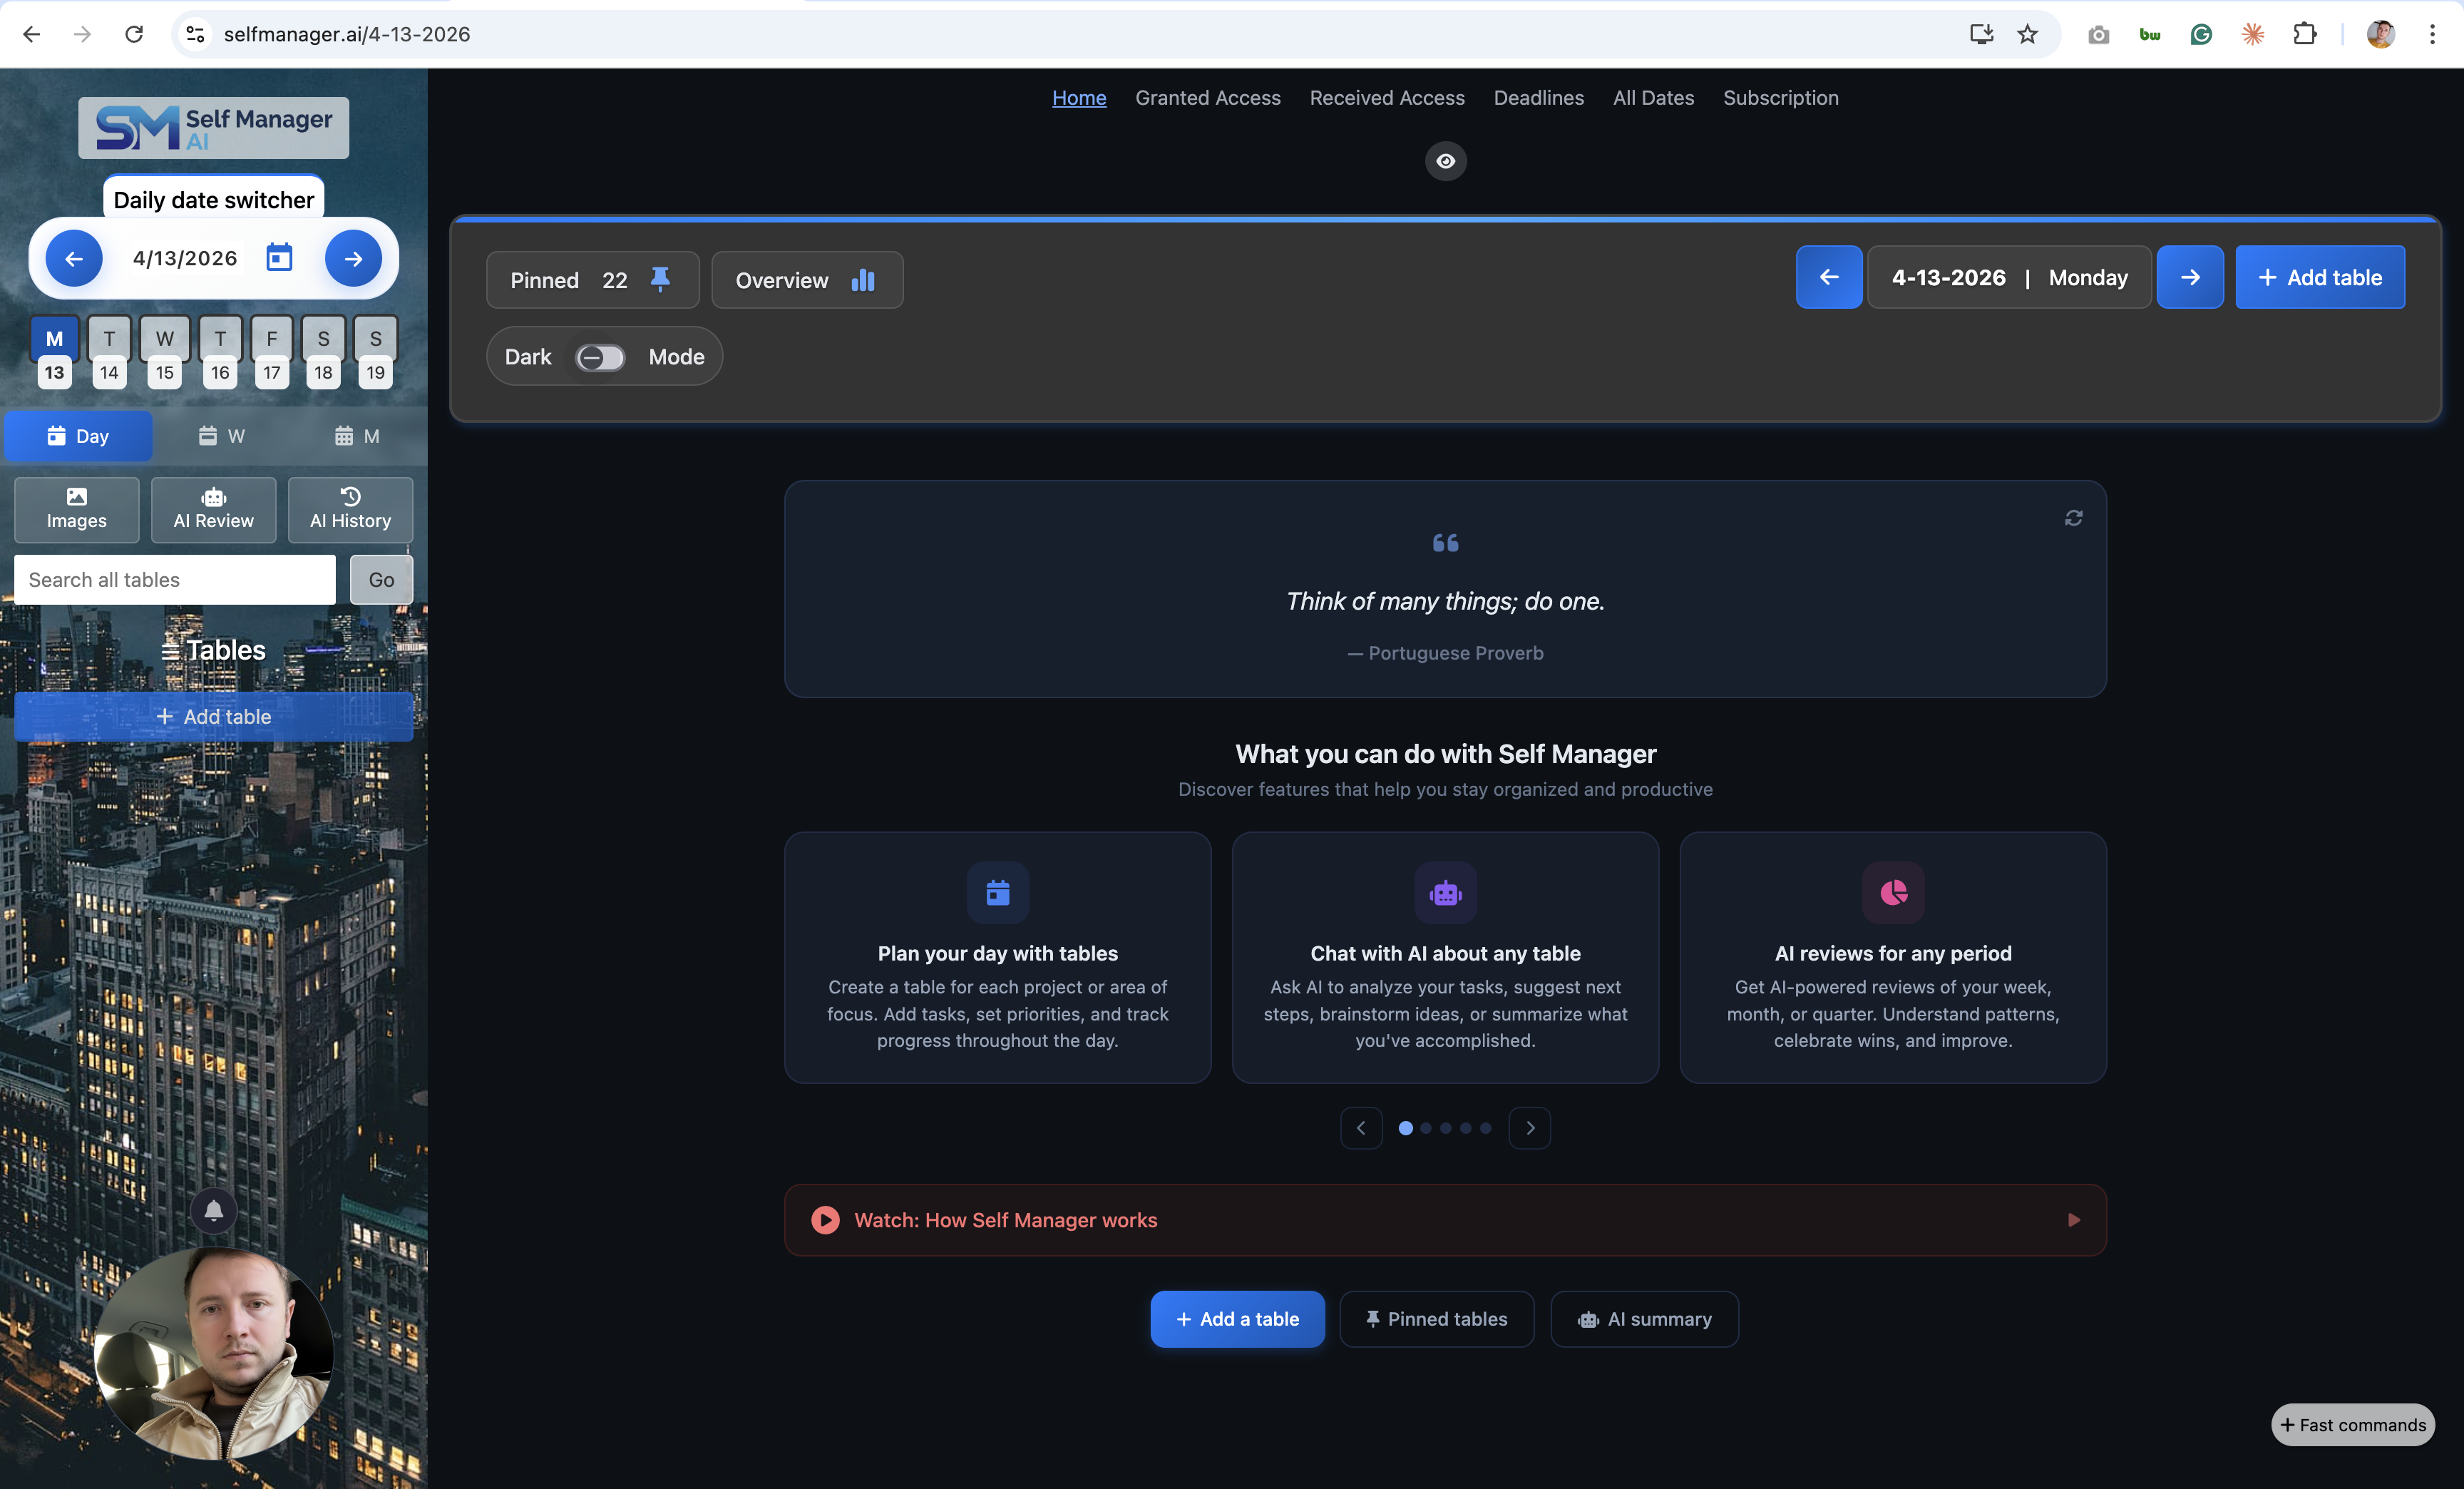Viewport: 2464px width, 1489px height.
Task: Open the Overview chart button
Action: [x=806, y=280]
